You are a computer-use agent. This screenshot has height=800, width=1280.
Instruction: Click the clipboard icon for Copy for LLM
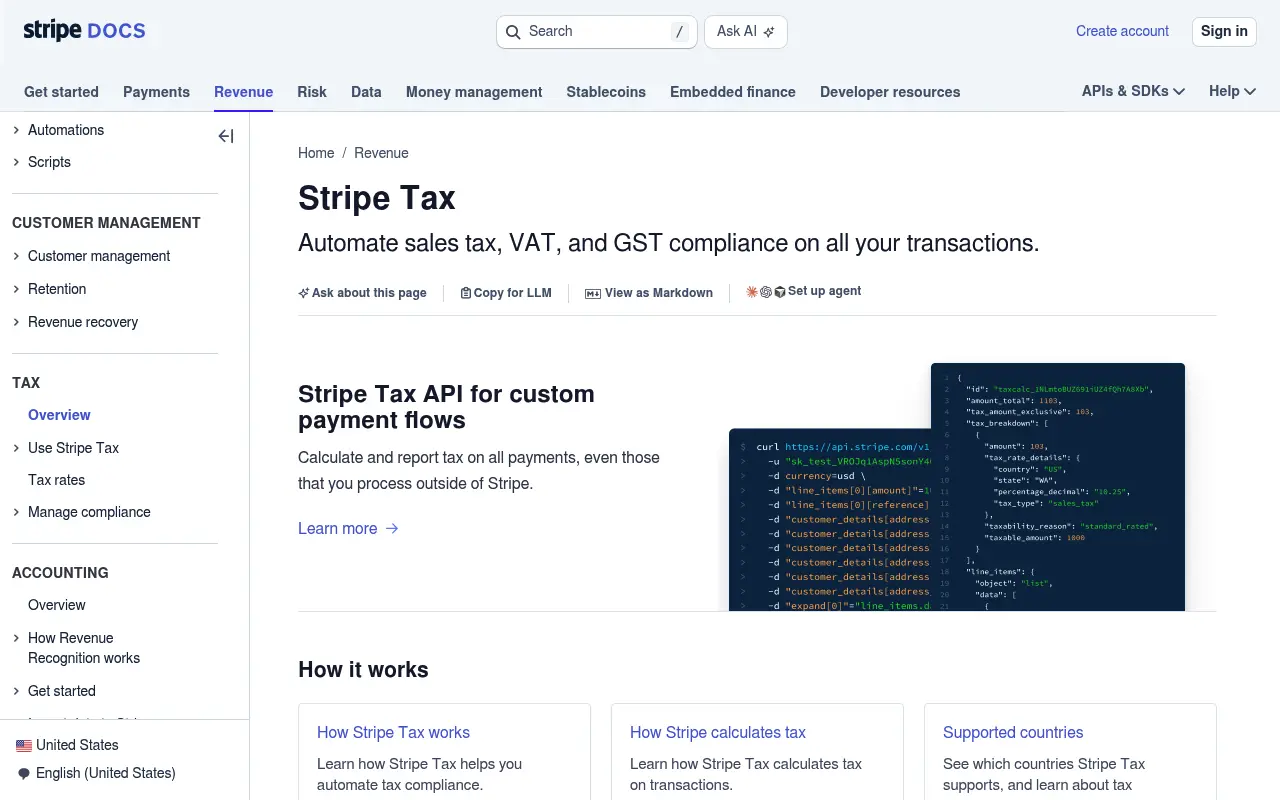[466, 293]
